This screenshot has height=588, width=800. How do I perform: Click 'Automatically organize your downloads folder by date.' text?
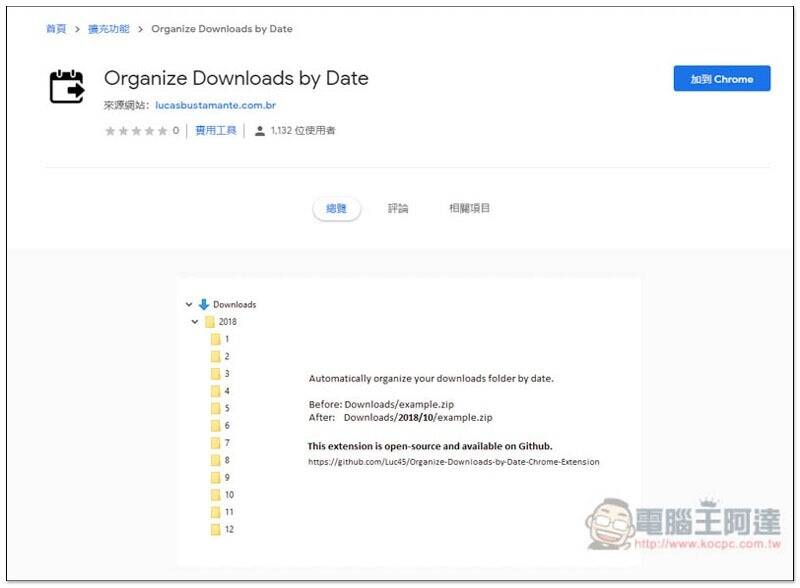click(x=431, y=379)
